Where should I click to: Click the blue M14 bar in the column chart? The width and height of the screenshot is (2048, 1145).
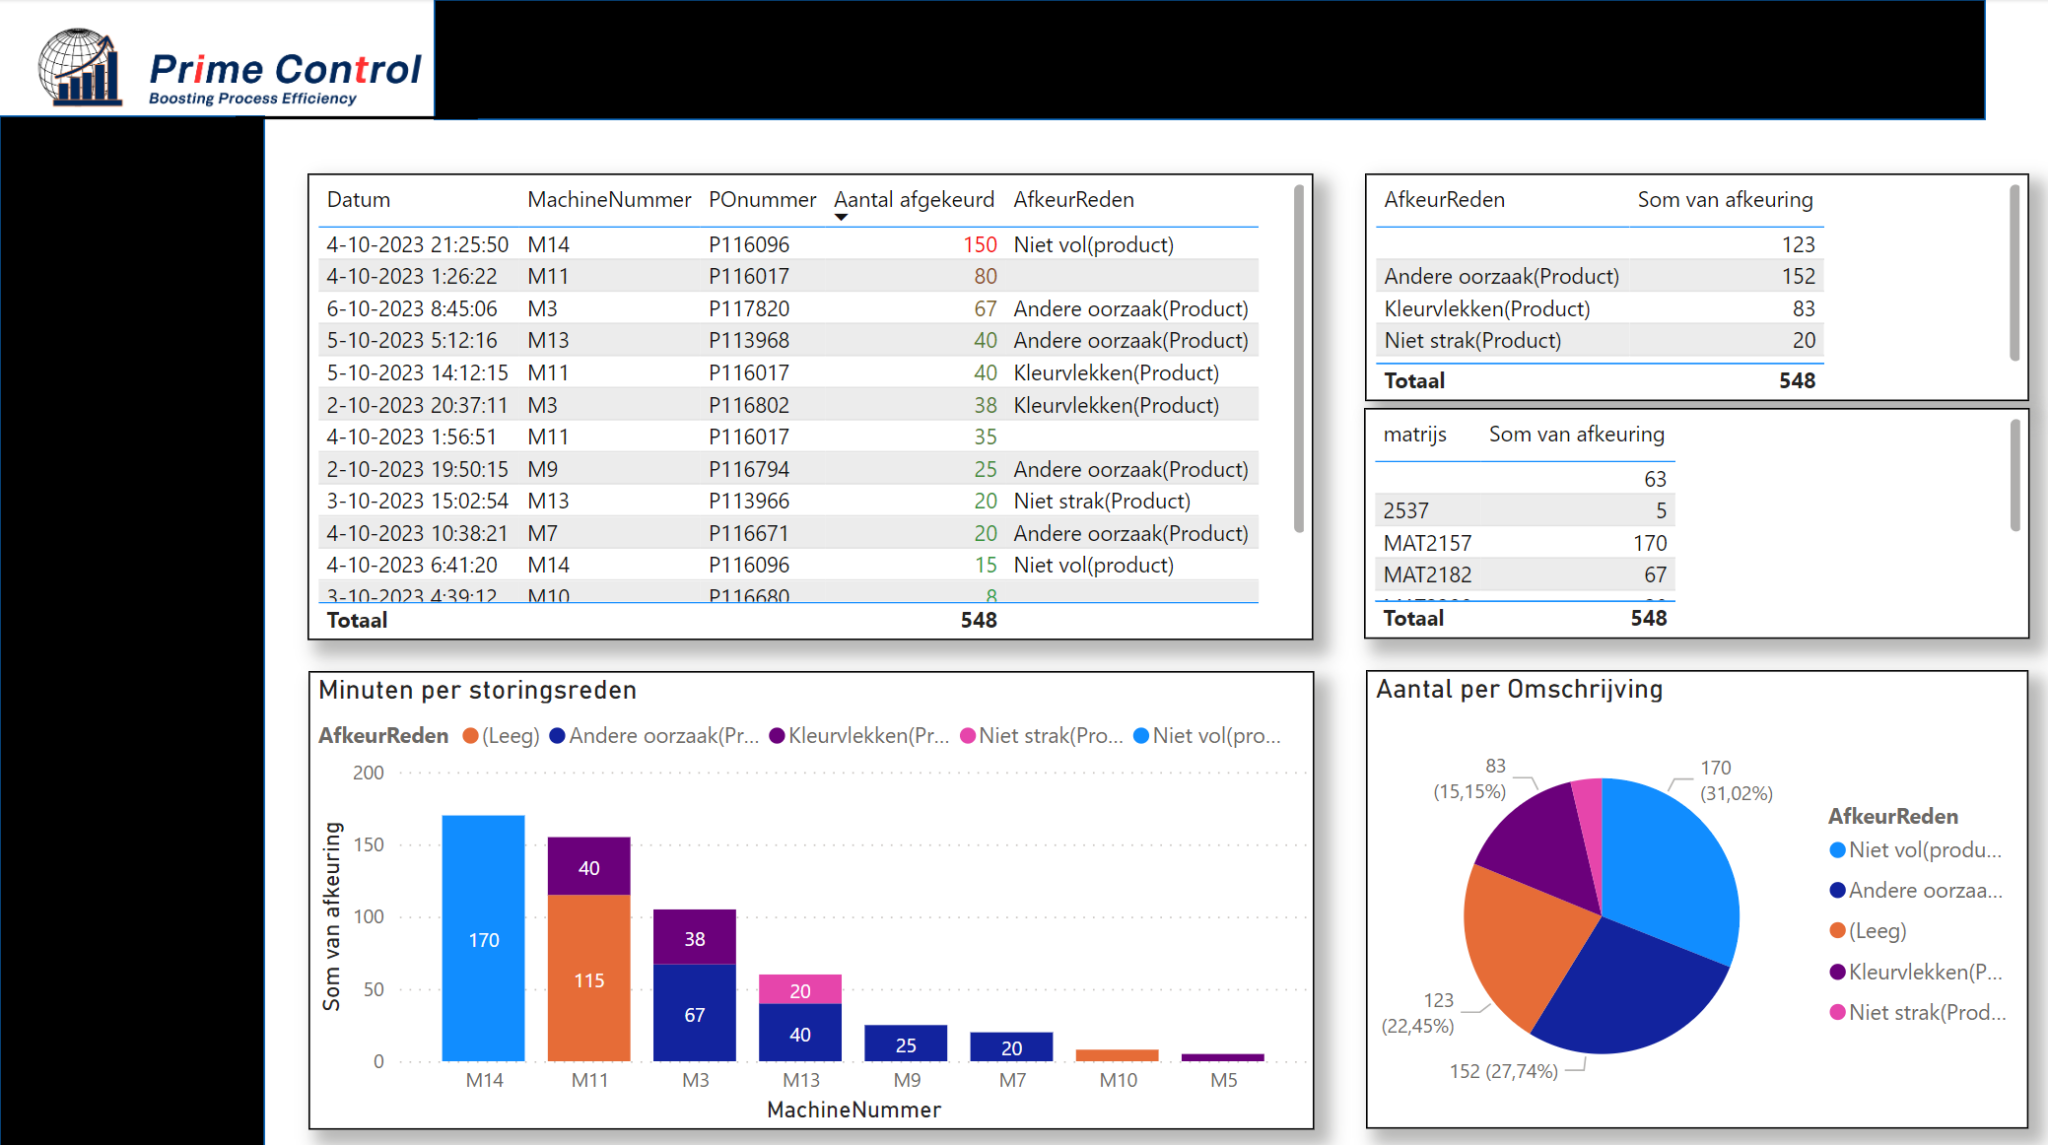[484, 940]
